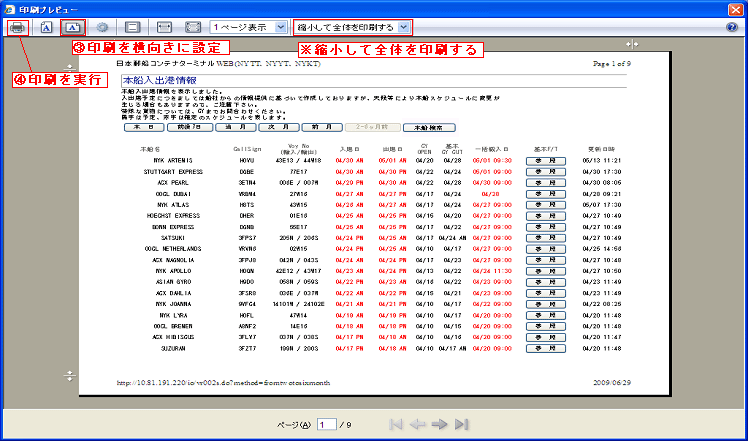Go to the first page using navigation arrow
Image resolution: width=748 pixels, height=441 pixels.
click(396, 425)
